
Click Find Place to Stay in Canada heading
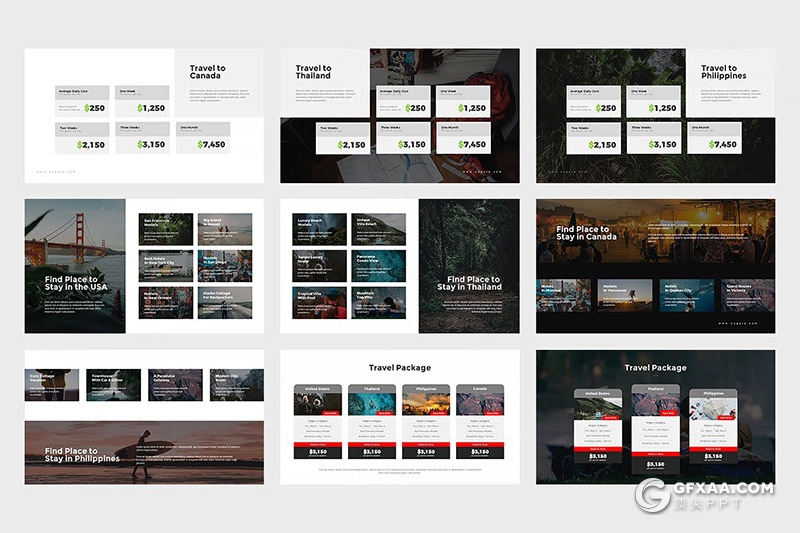(x=583, y=234)
